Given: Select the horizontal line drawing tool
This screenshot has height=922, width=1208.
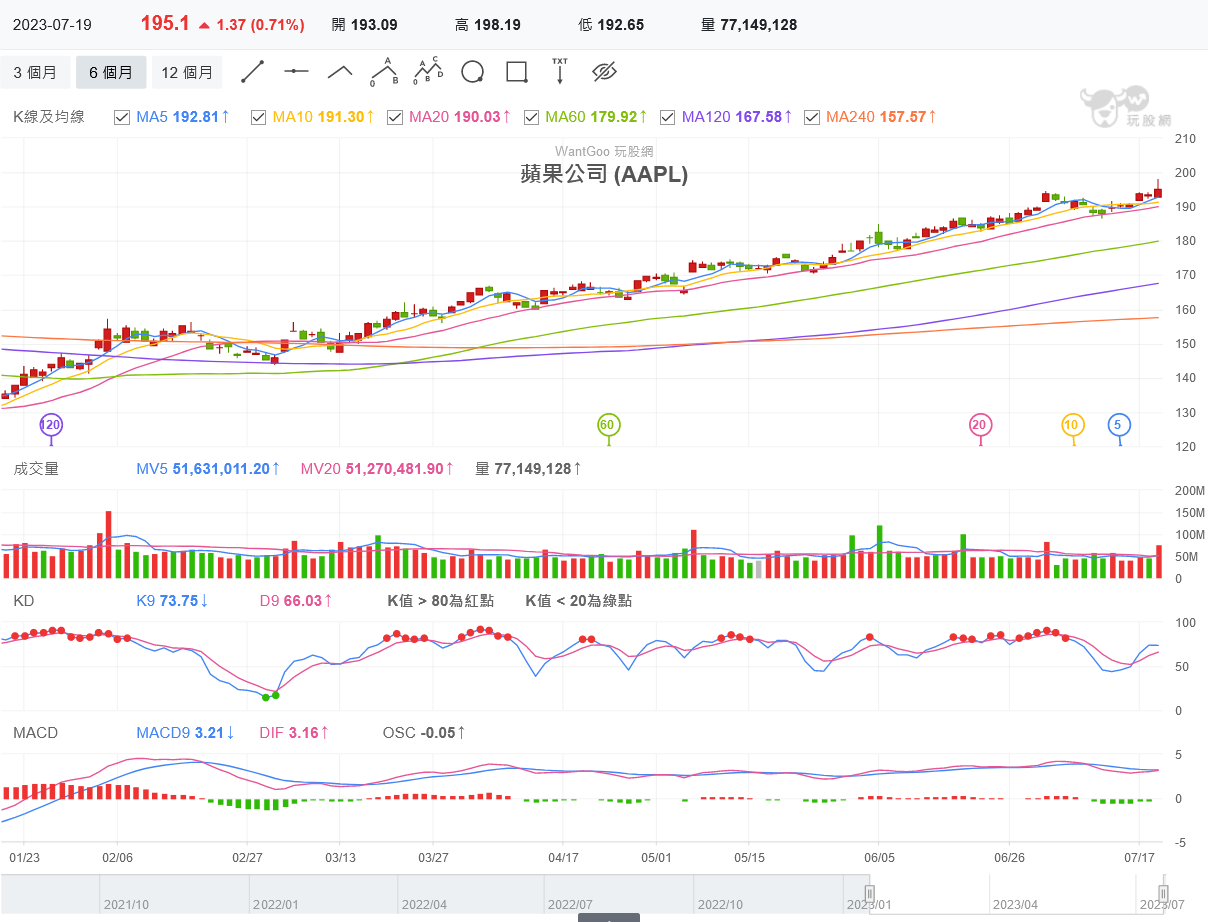Looking at the screenshot, I should [x=296, y=72].
